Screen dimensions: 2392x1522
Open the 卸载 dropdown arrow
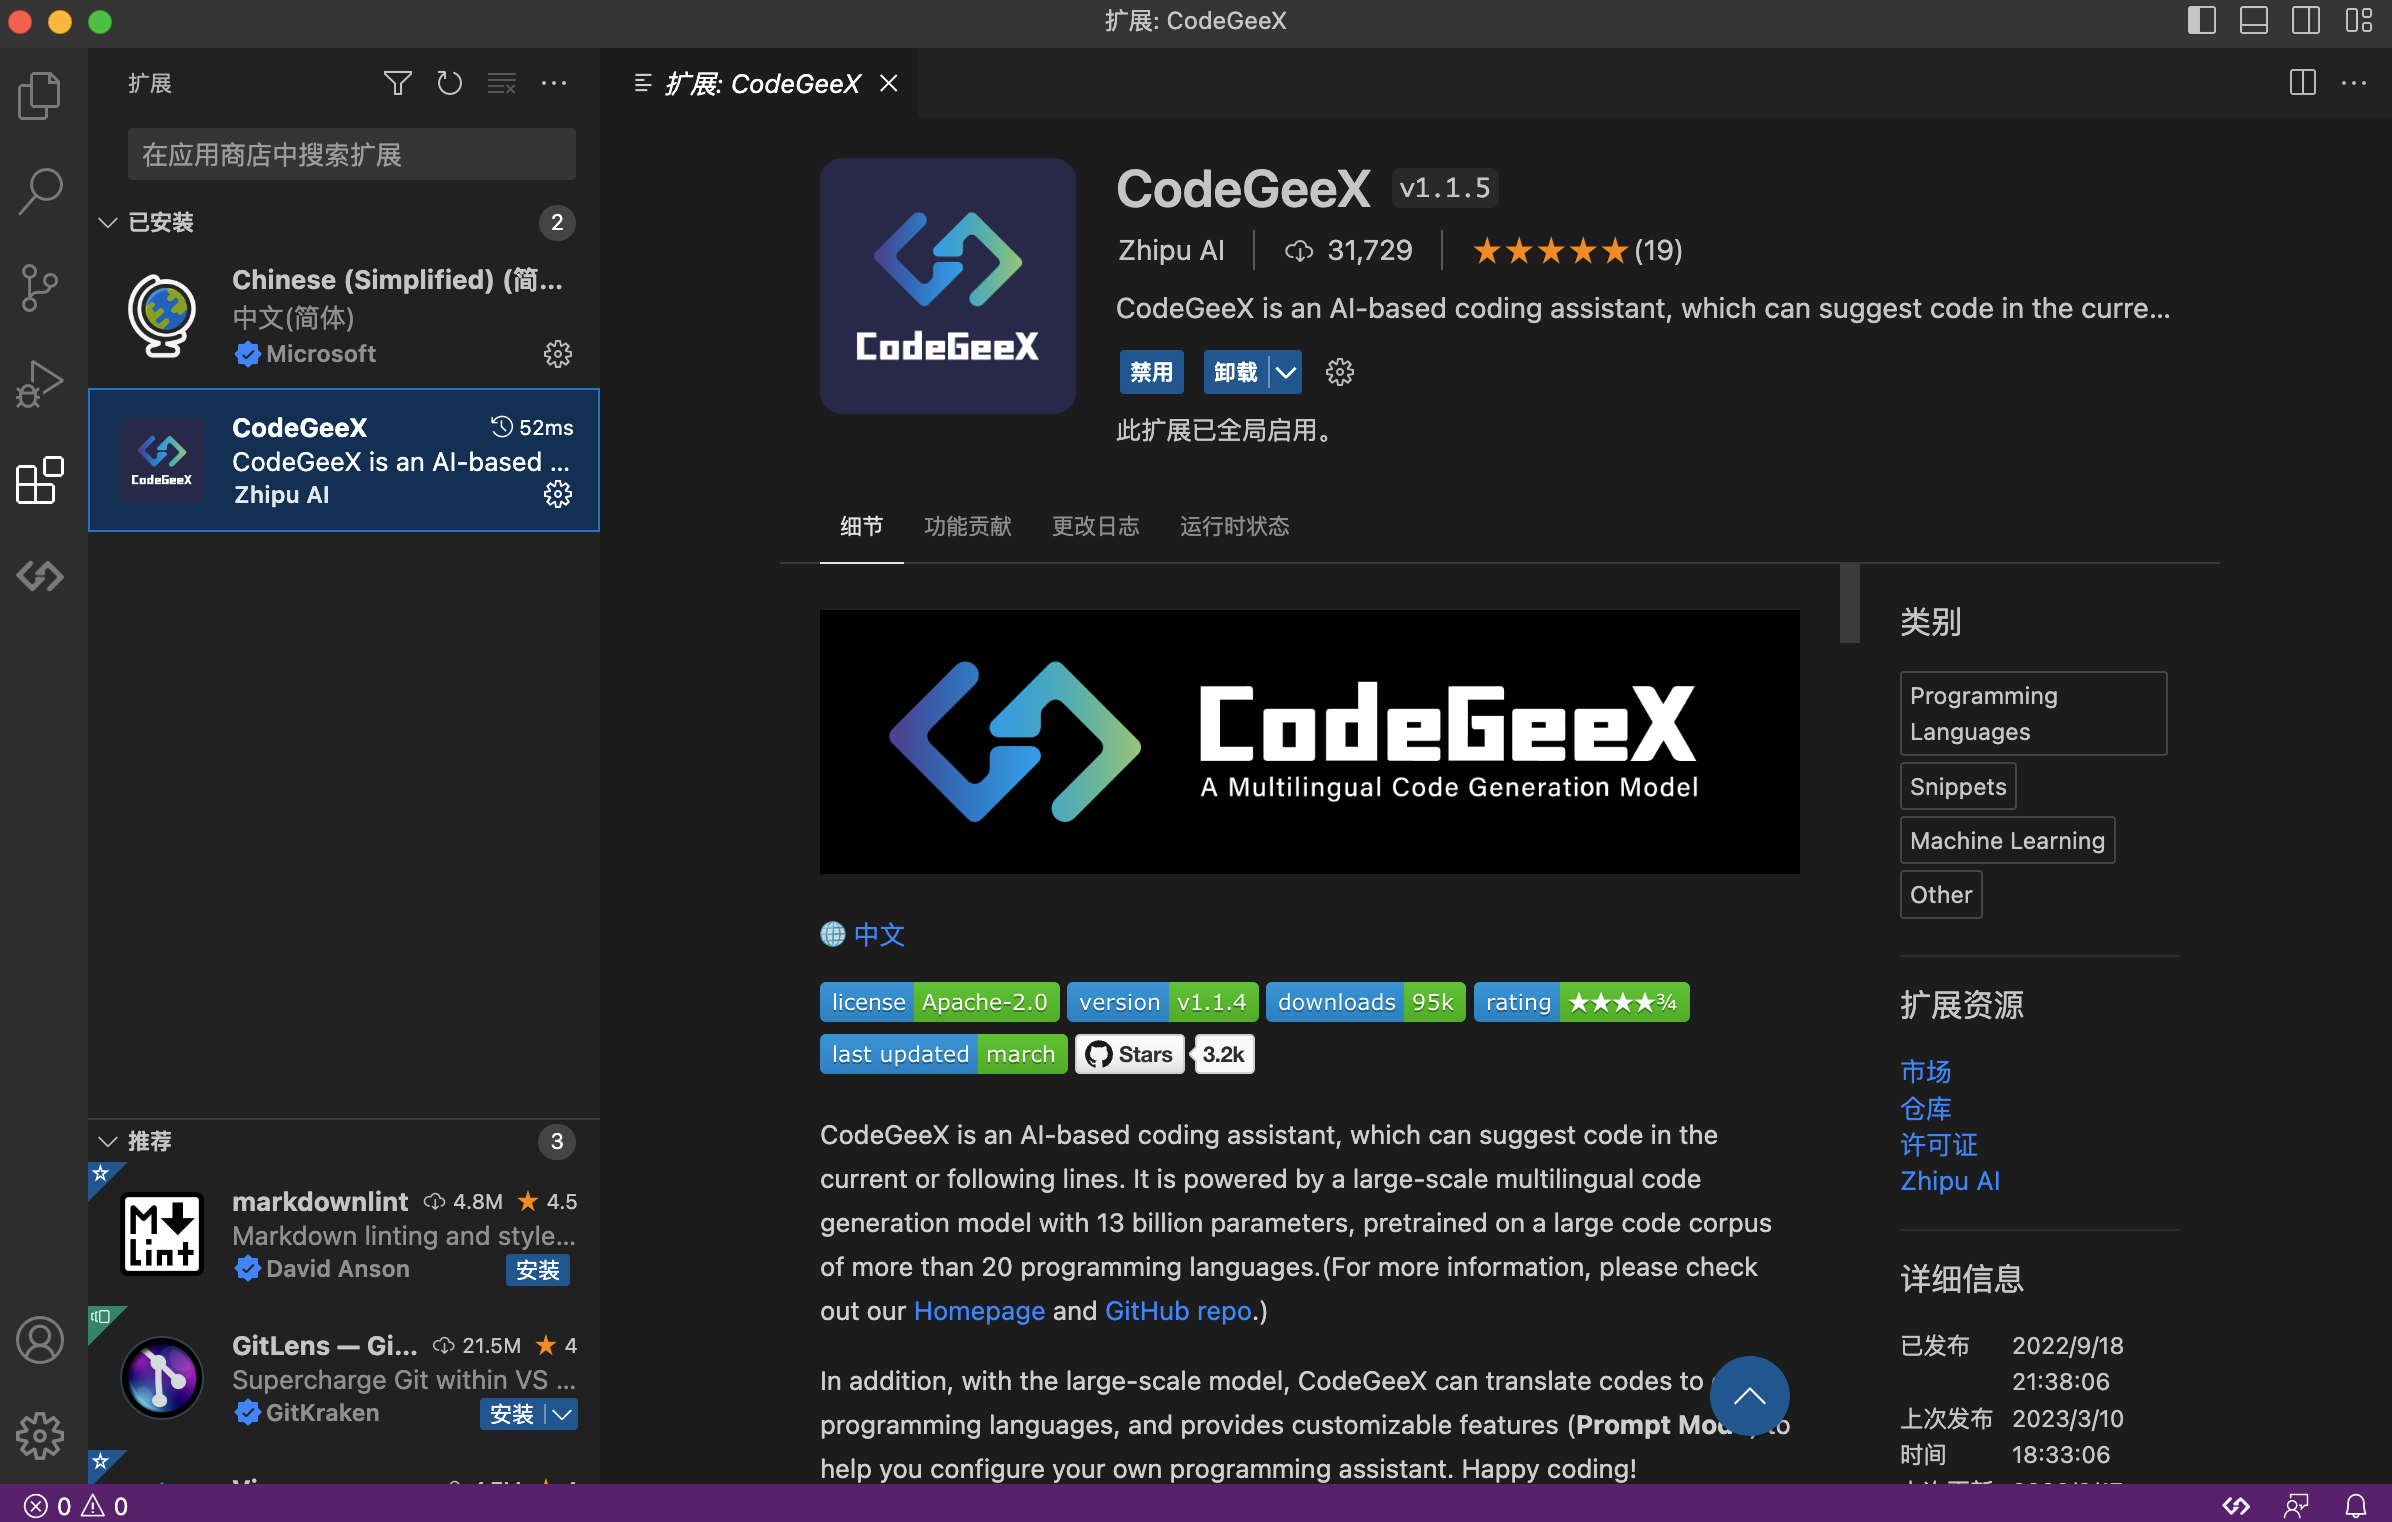point(1285,371)
